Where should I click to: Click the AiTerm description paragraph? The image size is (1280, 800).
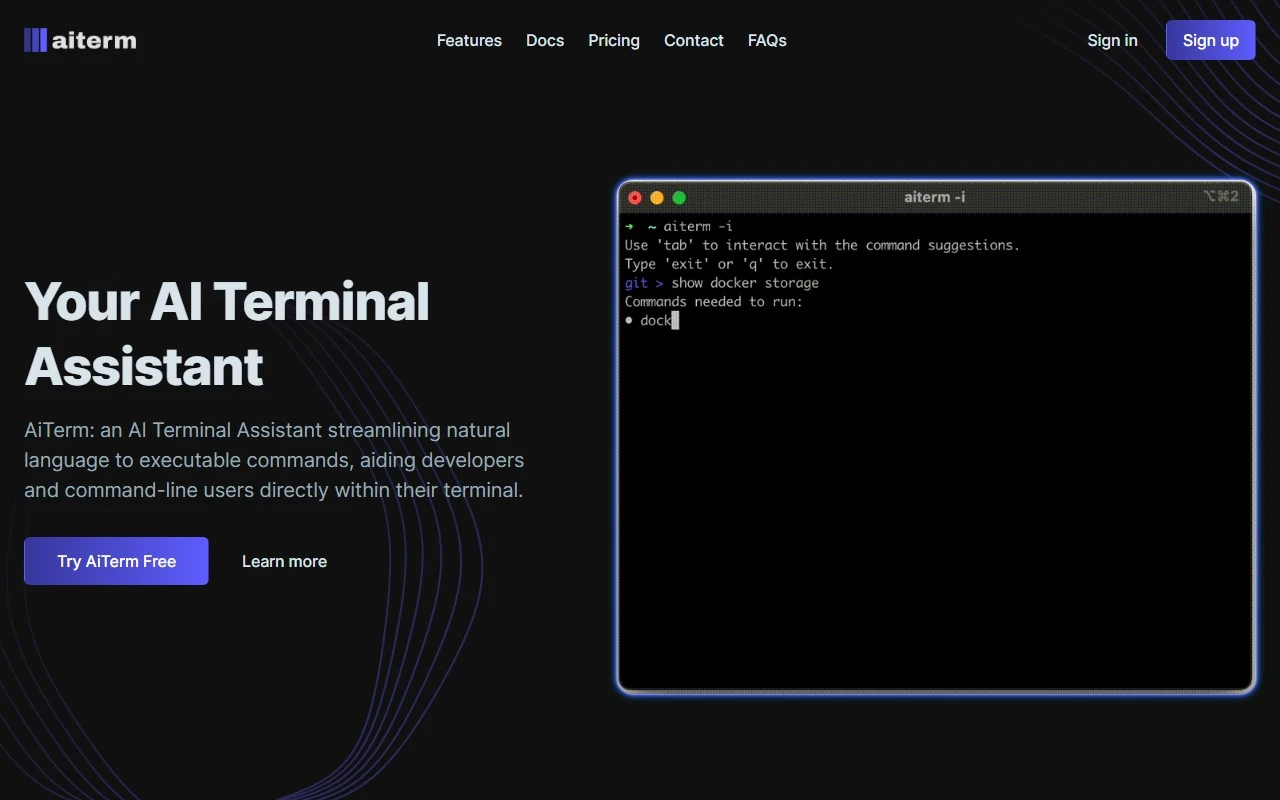pyautogui.click(x=274, y=460)
